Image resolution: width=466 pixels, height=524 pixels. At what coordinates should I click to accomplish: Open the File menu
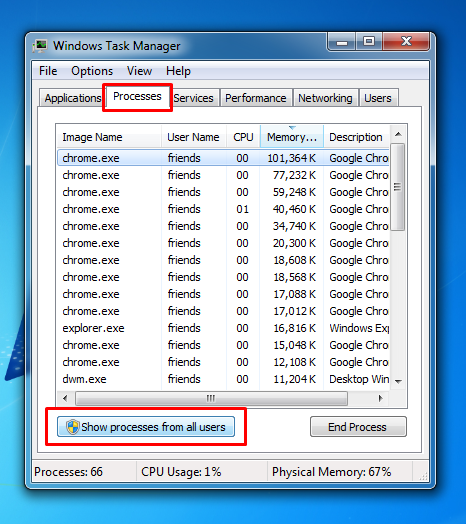(48, 71)
